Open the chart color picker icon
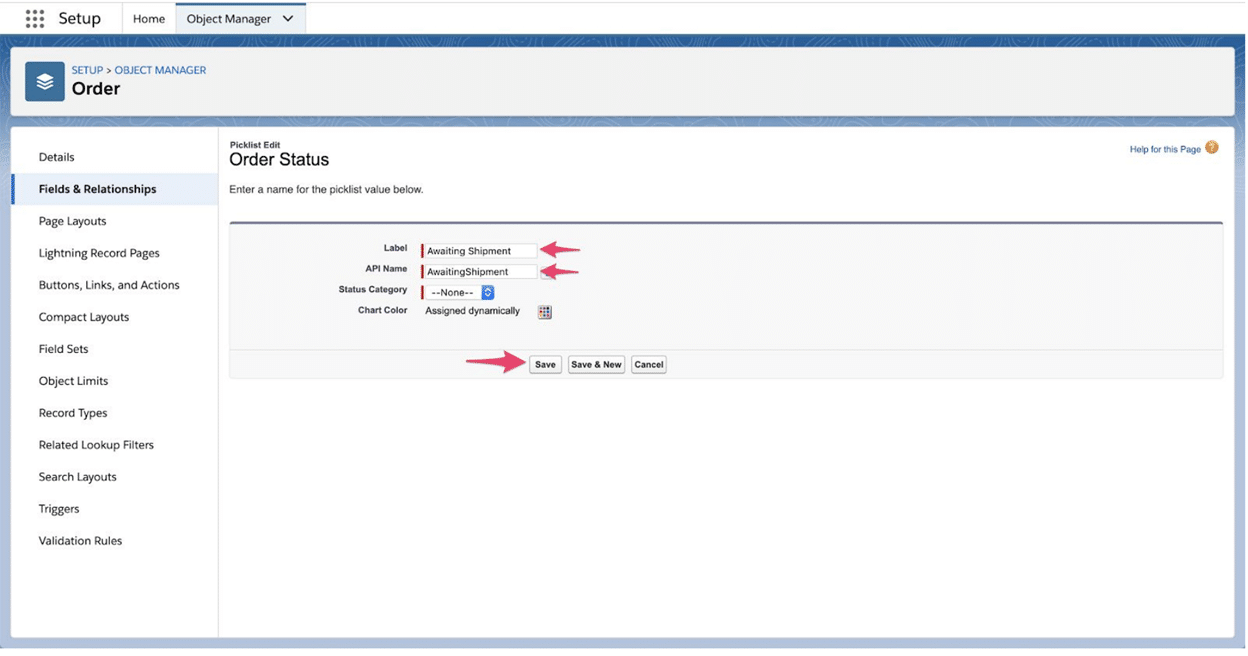The image size is (1248, 656). click(x=545, y=312)
